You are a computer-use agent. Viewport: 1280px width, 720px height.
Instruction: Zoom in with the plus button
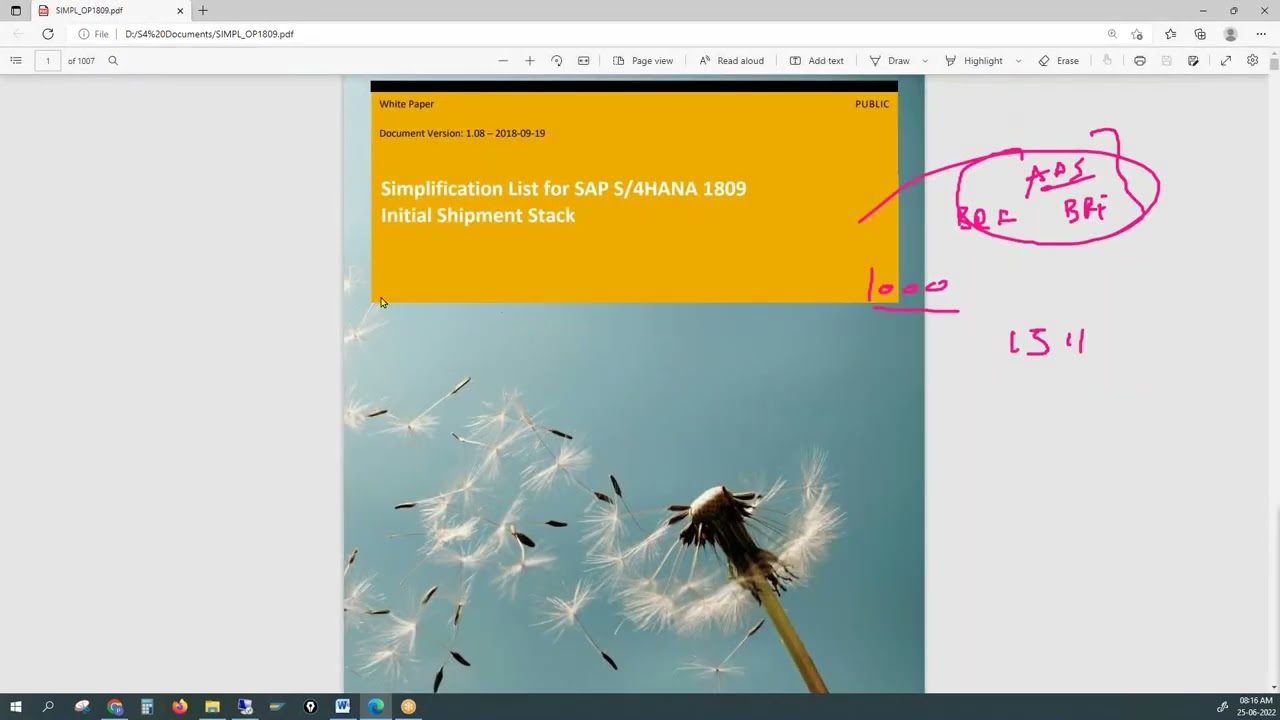[530, 61]
